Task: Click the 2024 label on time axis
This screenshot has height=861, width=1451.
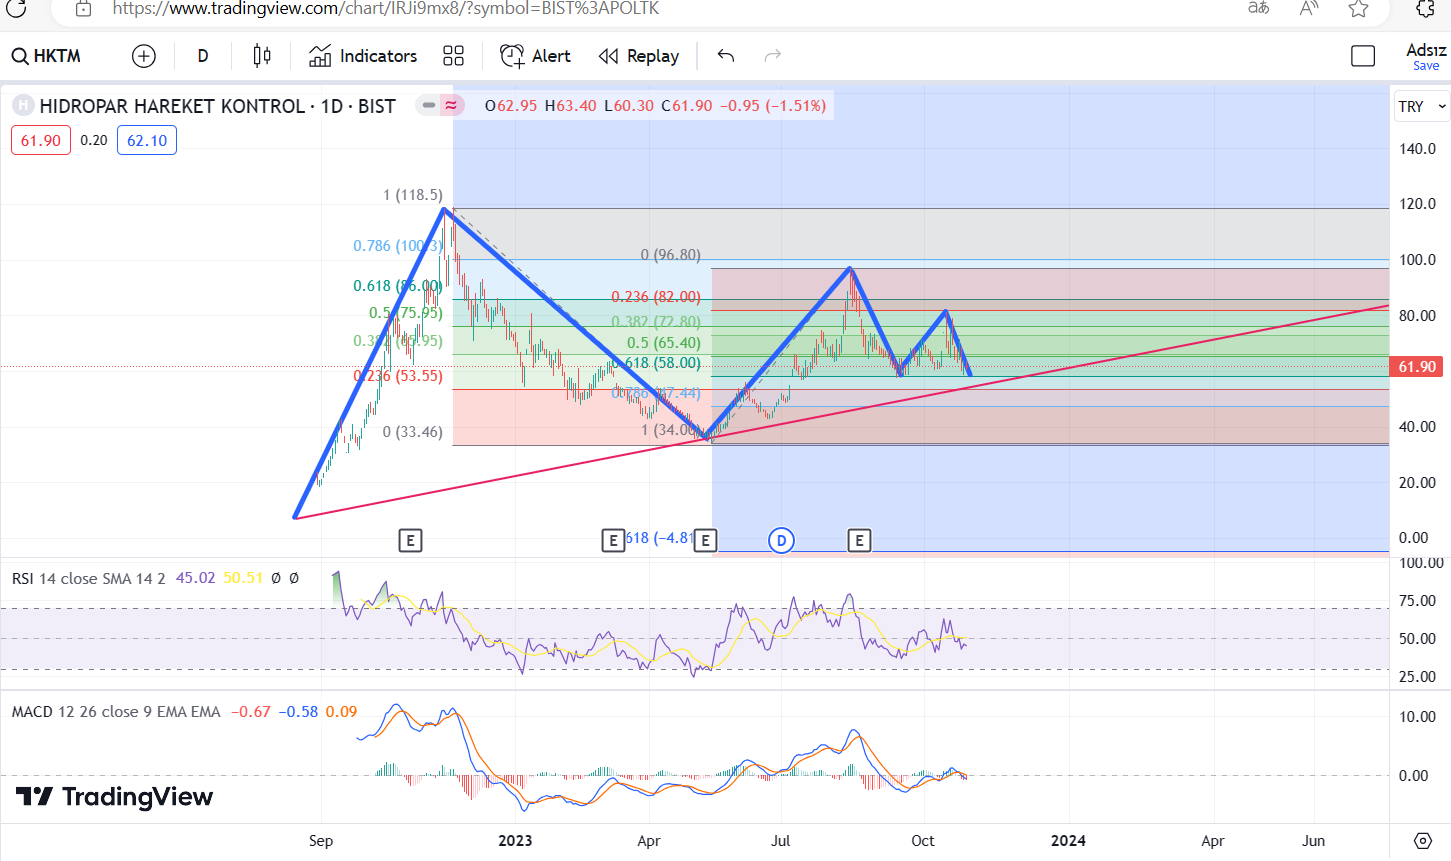Action: click(1068, 841)
